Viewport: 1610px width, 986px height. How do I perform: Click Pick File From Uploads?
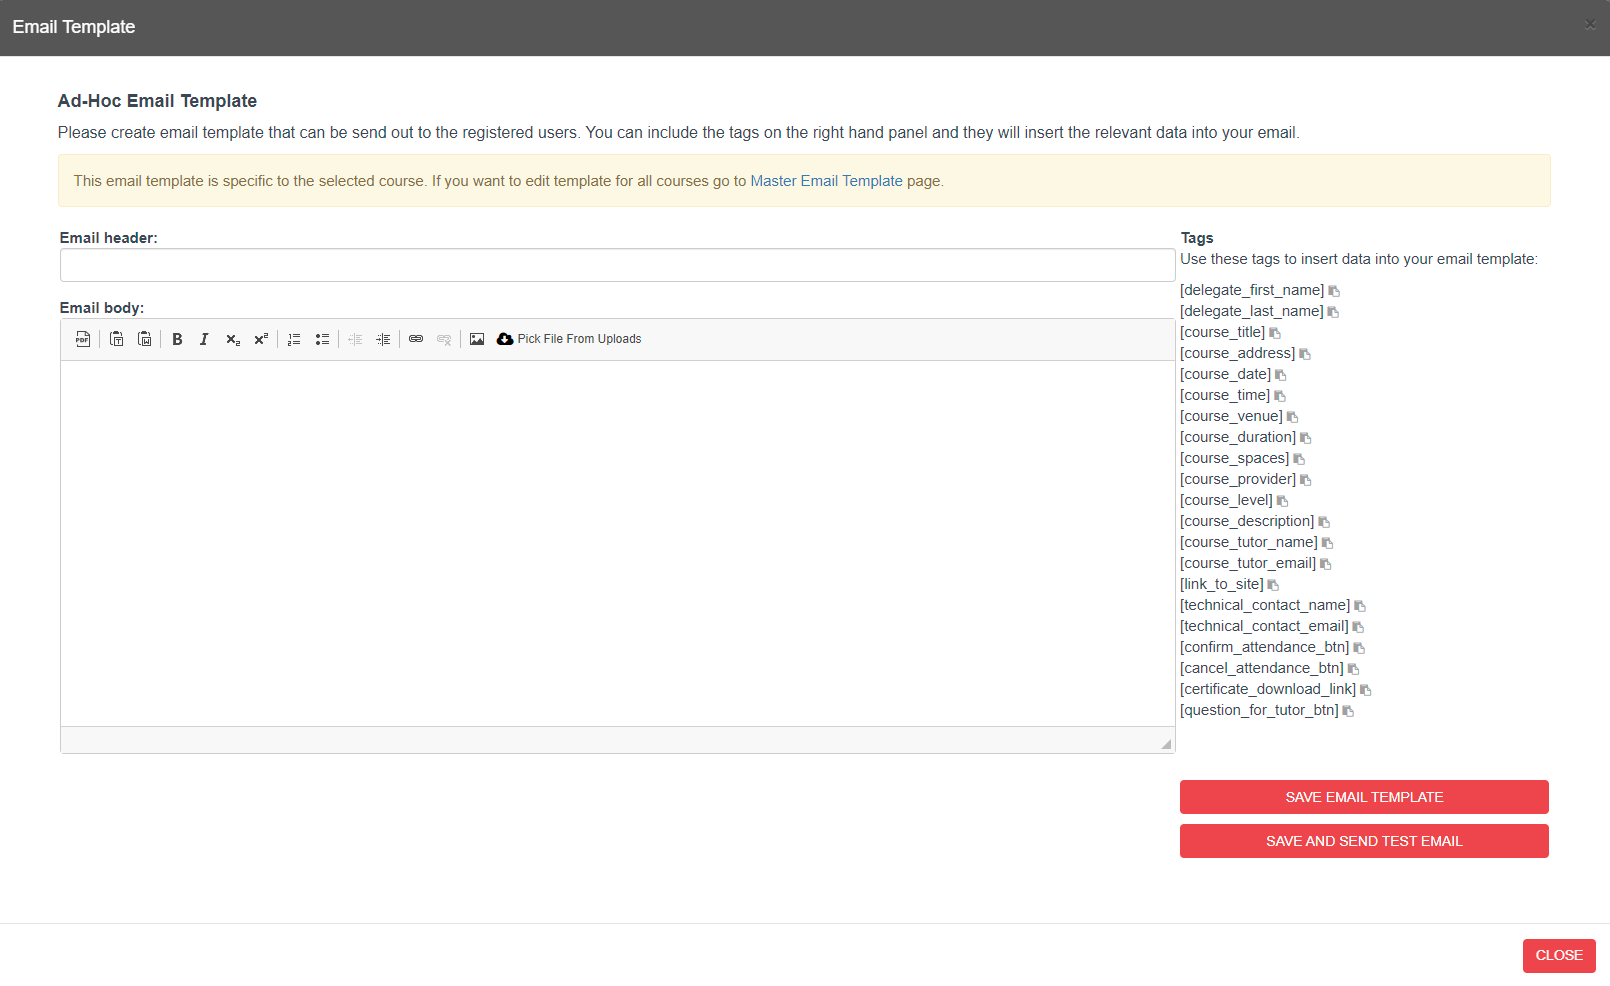click(569, 339)
